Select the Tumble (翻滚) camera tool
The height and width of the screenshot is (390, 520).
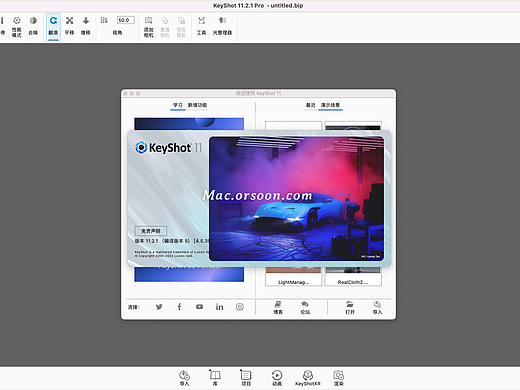tap(53, 26)
